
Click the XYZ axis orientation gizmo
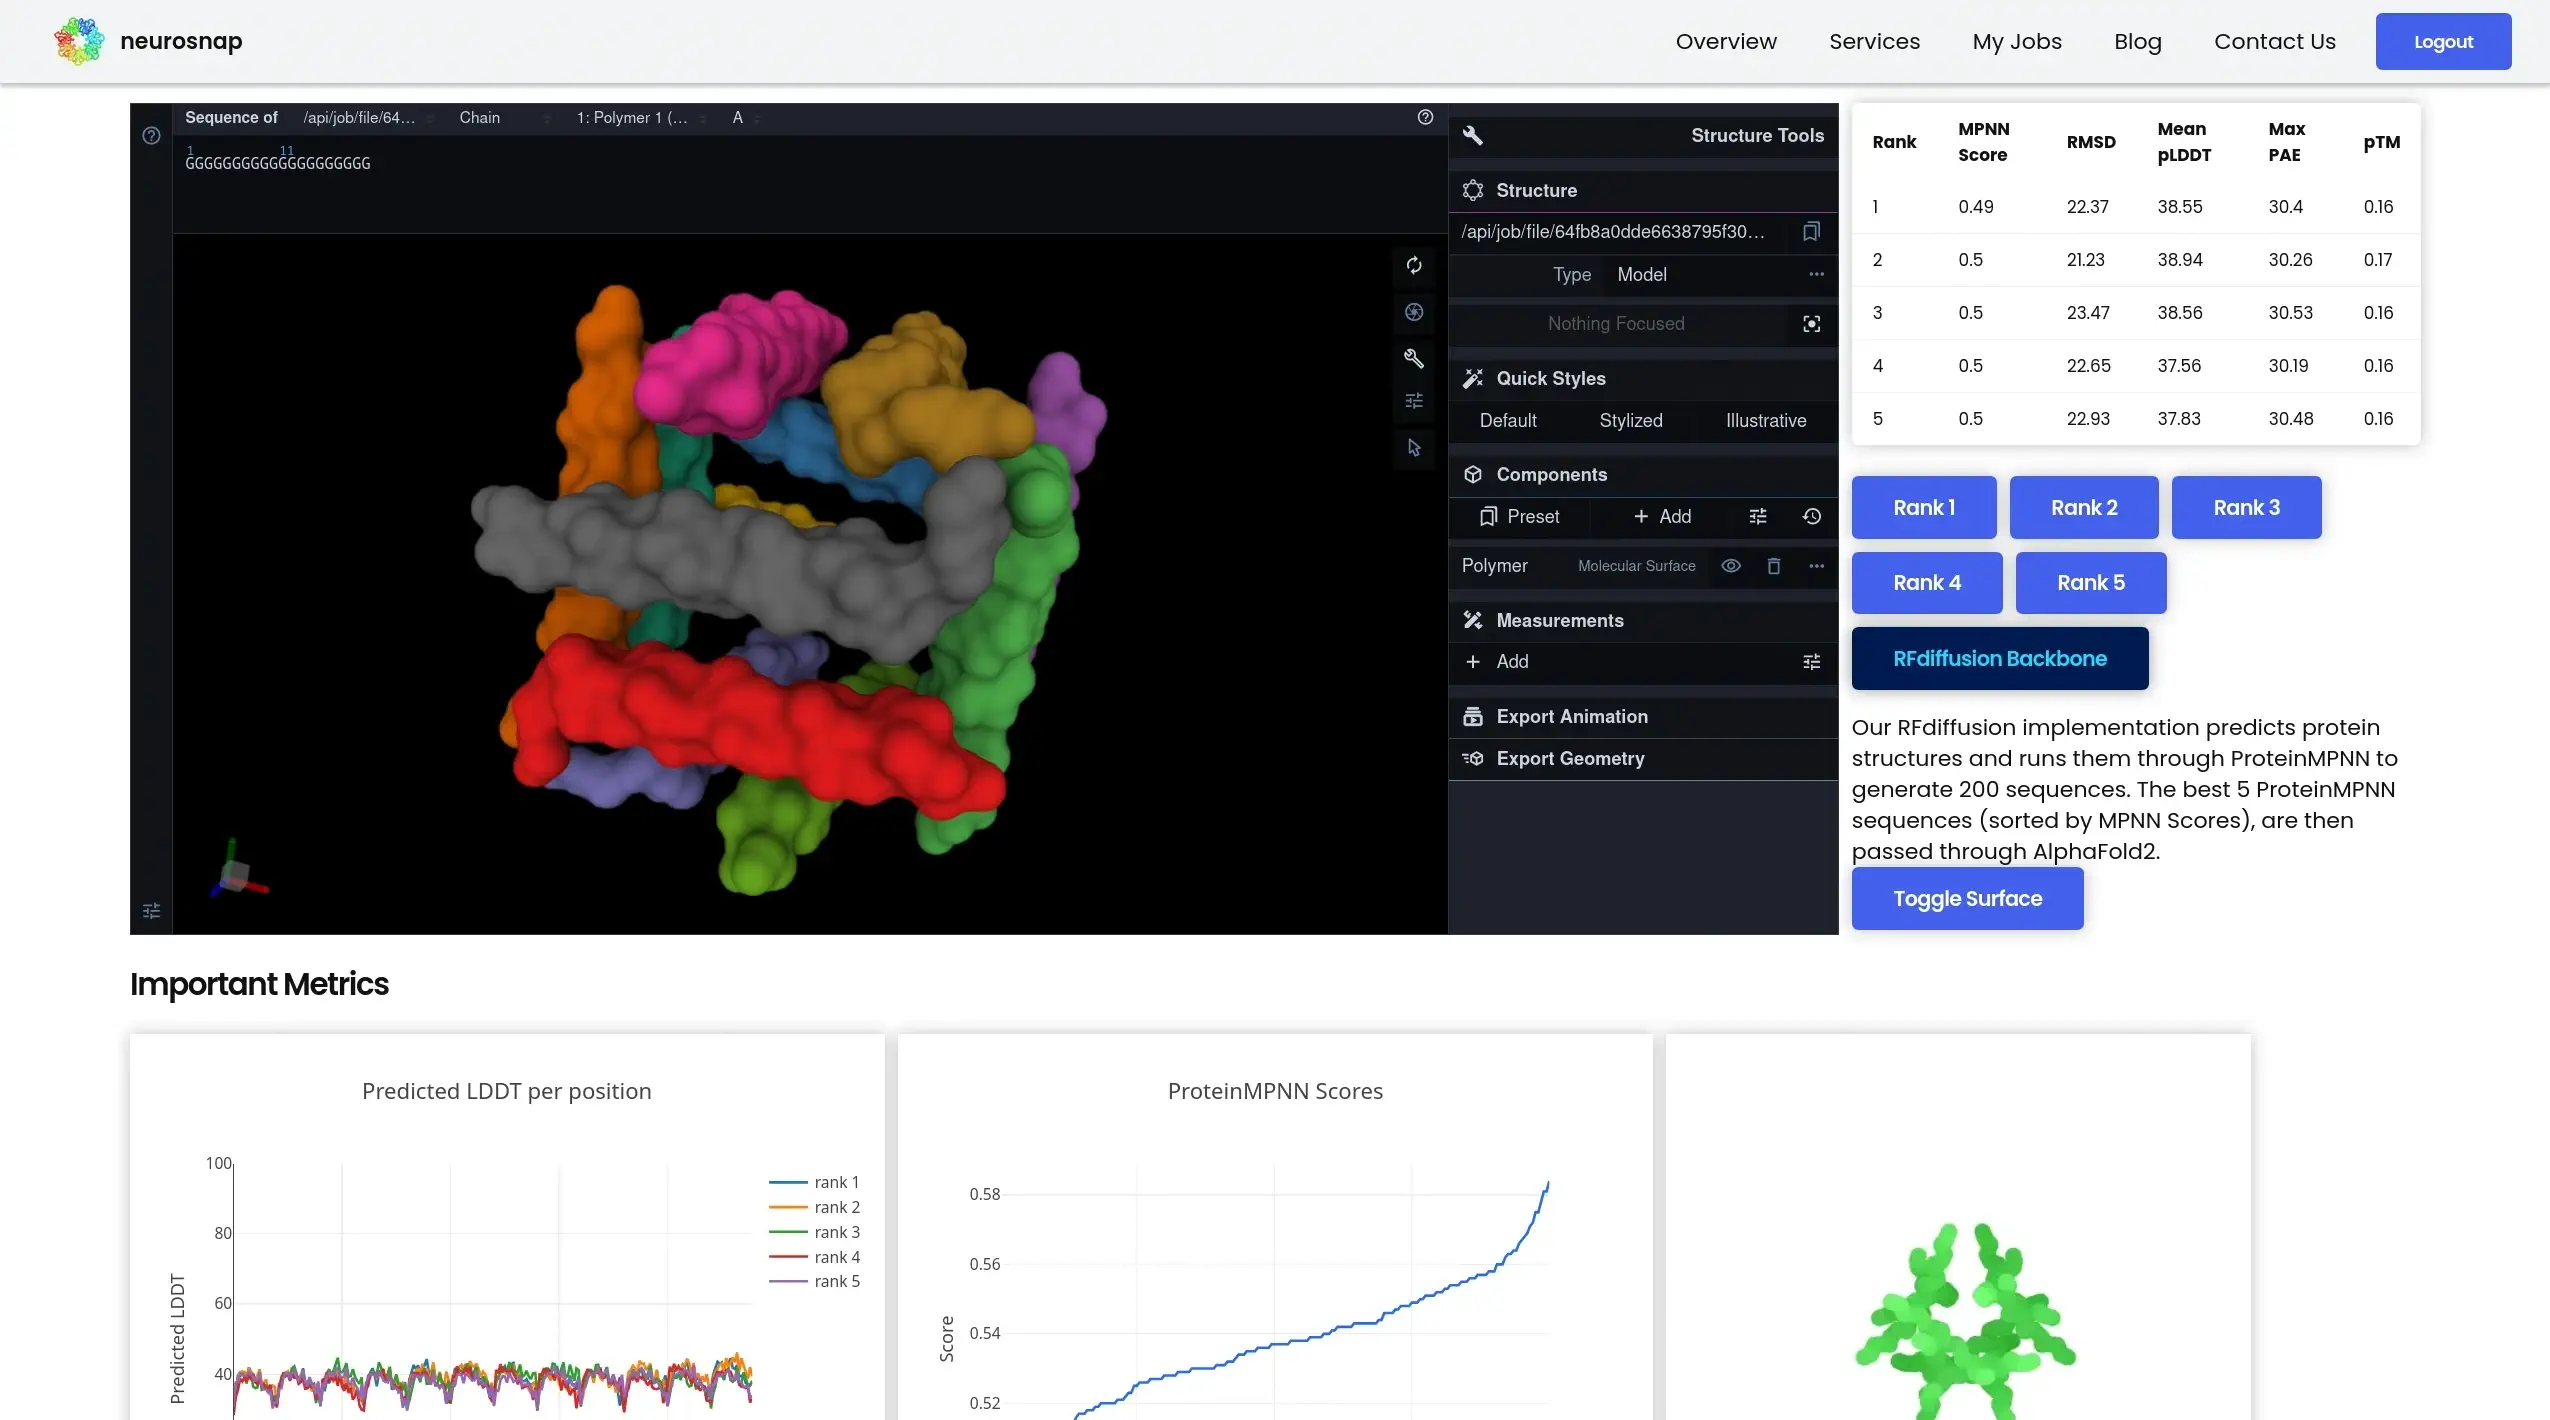click(237, 873)
